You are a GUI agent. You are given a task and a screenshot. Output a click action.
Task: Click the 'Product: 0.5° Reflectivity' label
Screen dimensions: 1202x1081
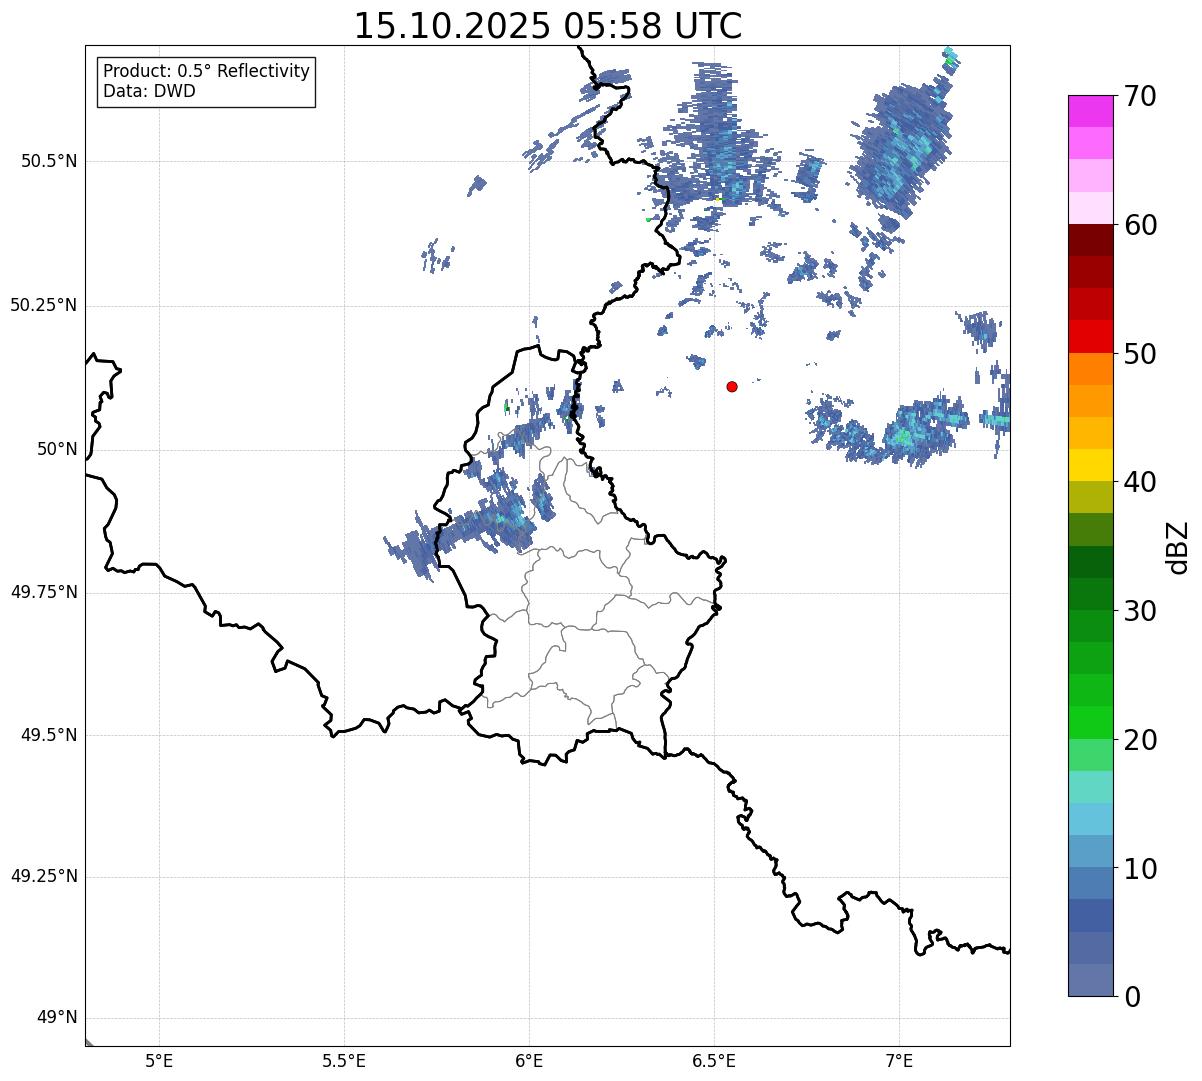tap(206, 72)
